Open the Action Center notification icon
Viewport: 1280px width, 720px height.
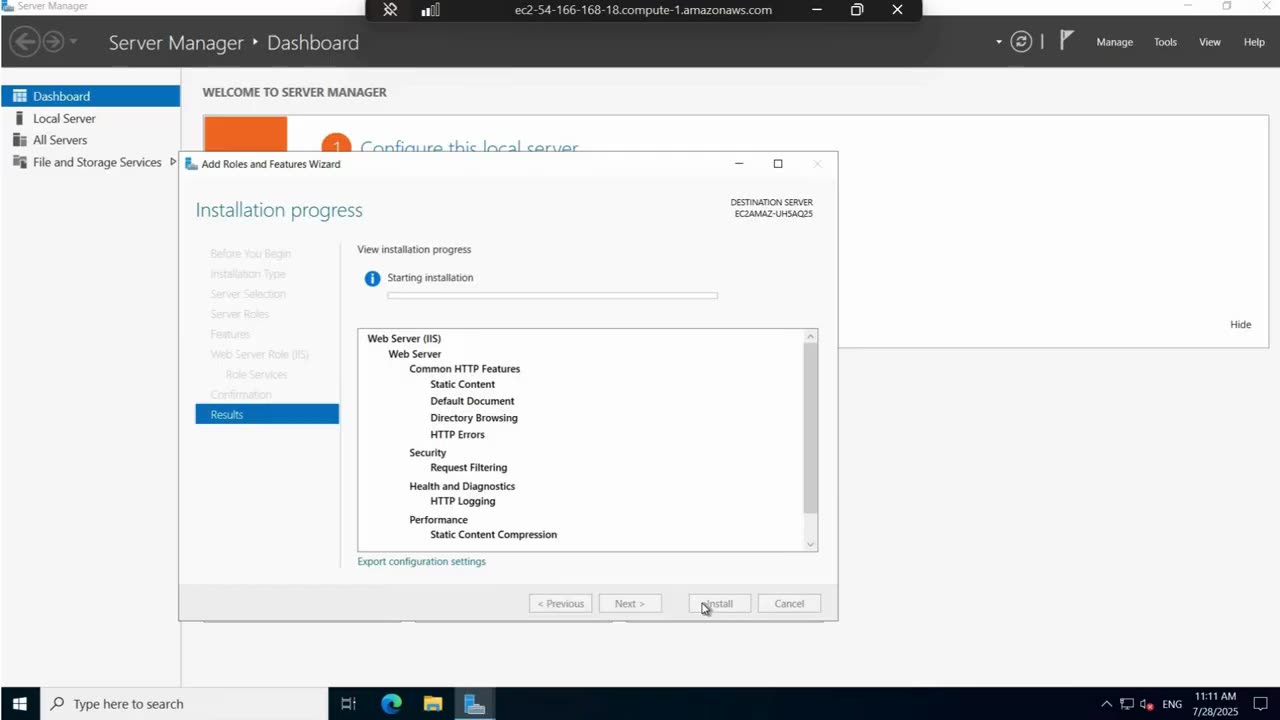(x=1260, y=704)
